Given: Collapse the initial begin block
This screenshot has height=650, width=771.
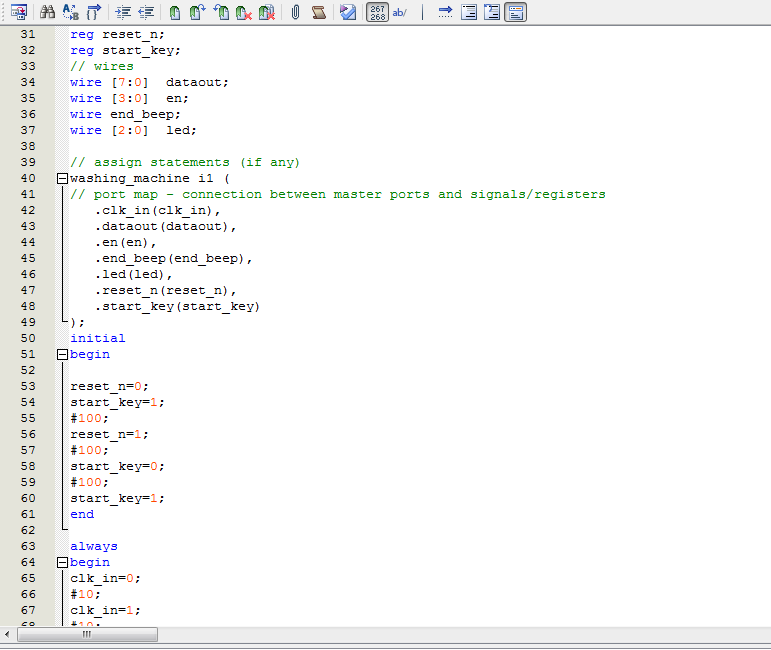Looking at the screenshot, I should point(62,354).
